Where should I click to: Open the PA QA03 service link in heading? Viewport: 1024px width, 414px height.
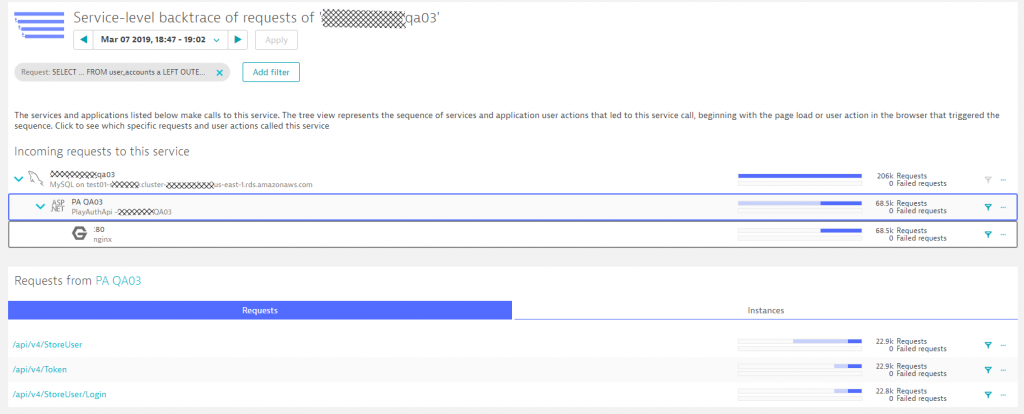(x=118, y=281)
